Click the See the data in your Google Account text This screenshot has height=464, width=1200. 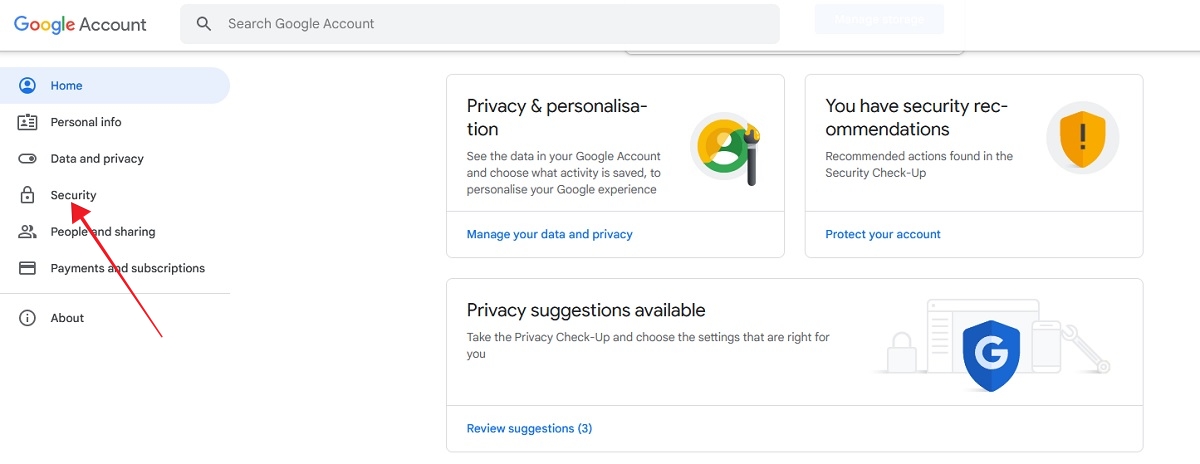click(x=564, y=173)
